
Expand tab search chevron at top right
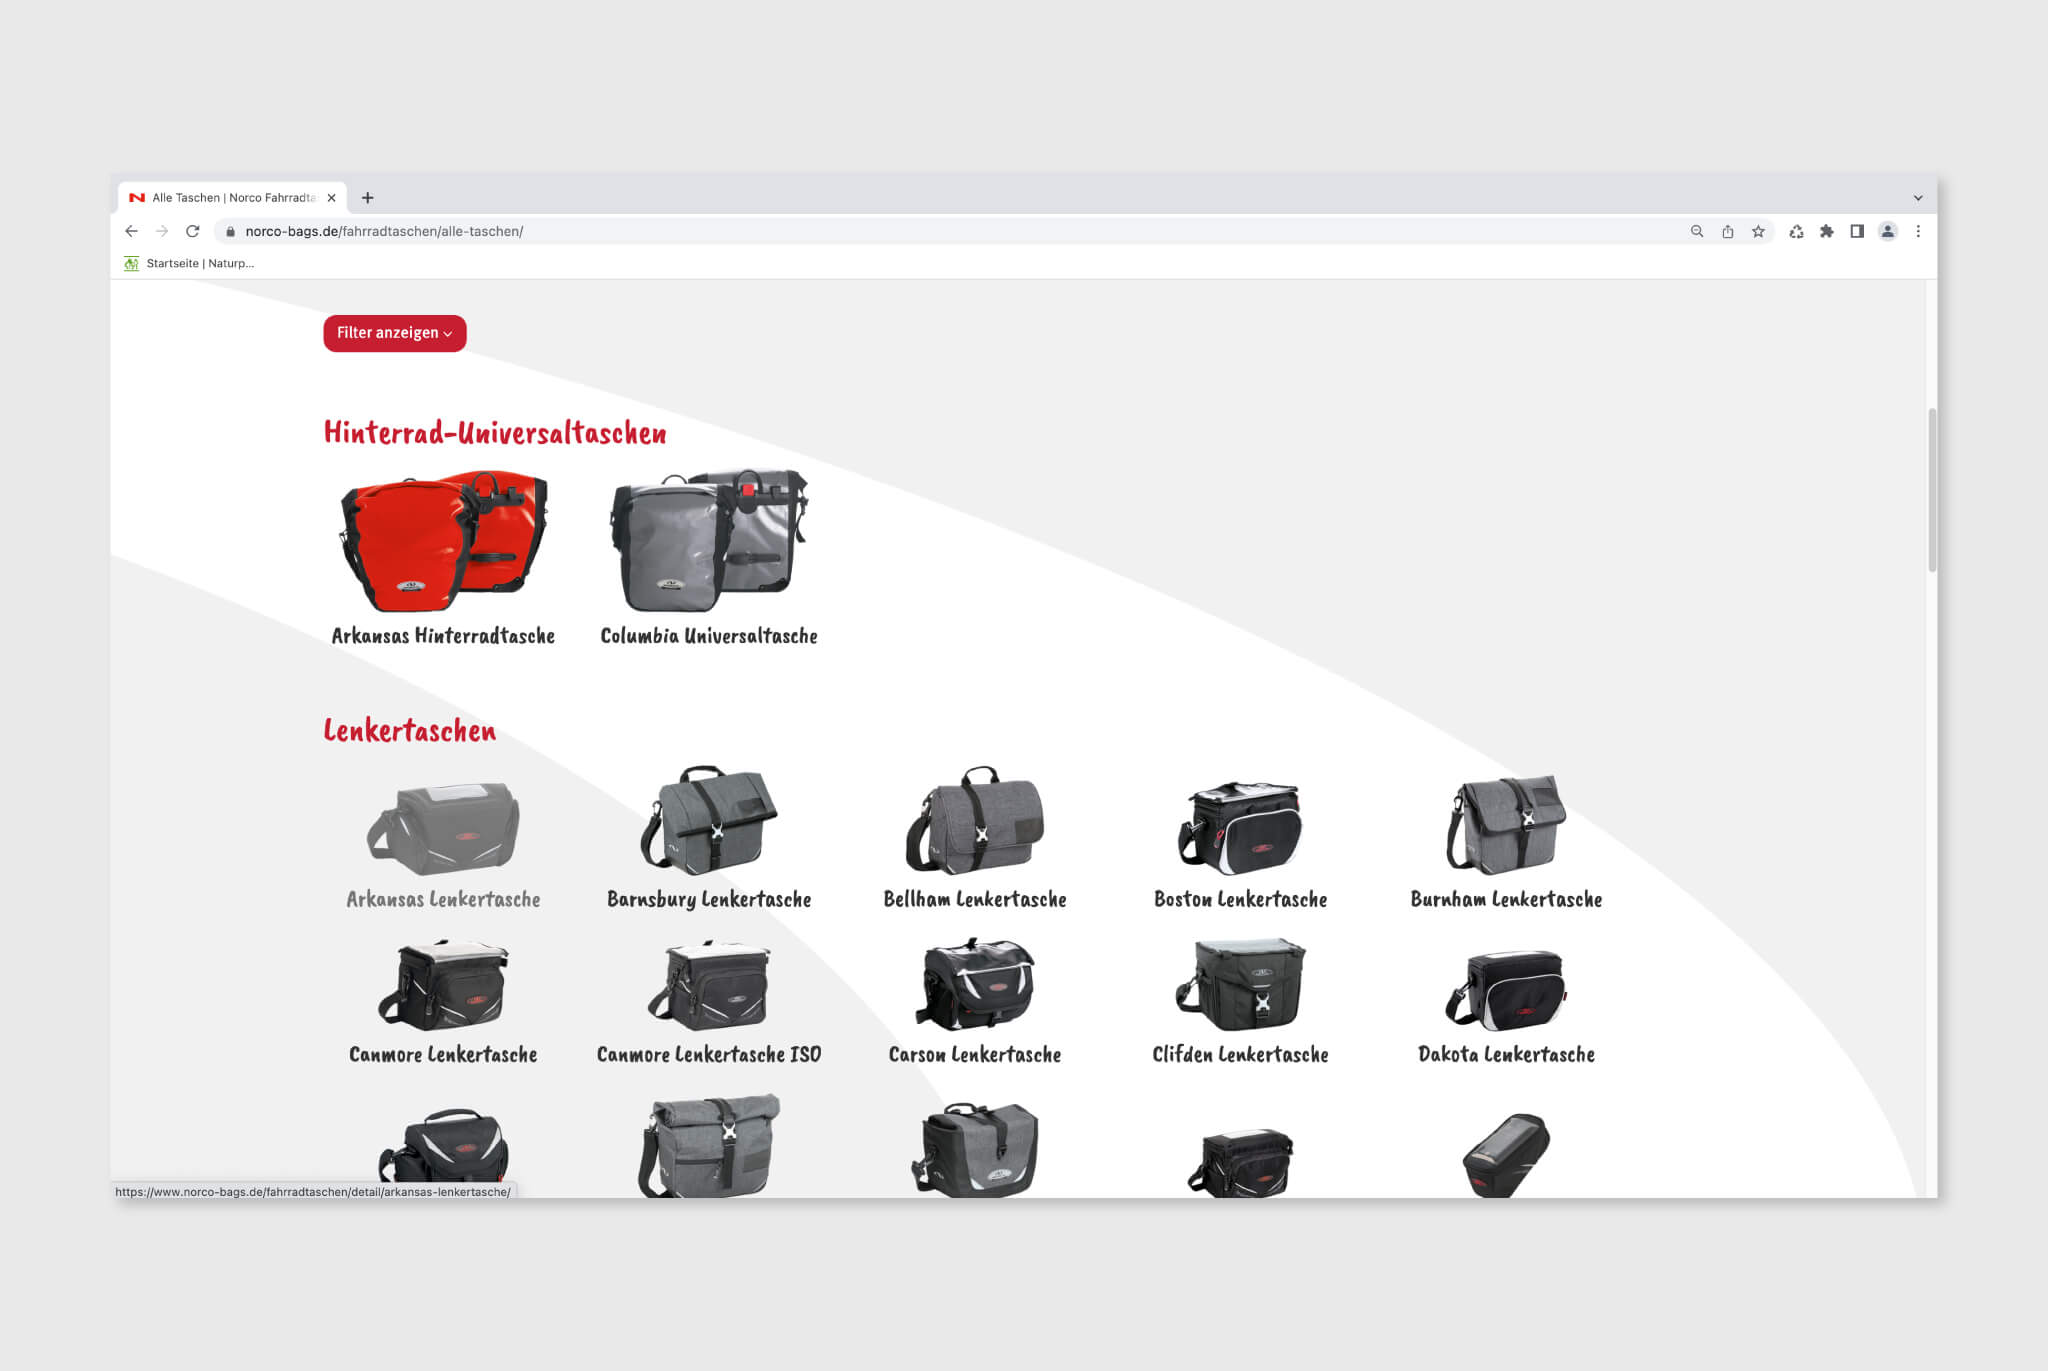point(1918,198)
